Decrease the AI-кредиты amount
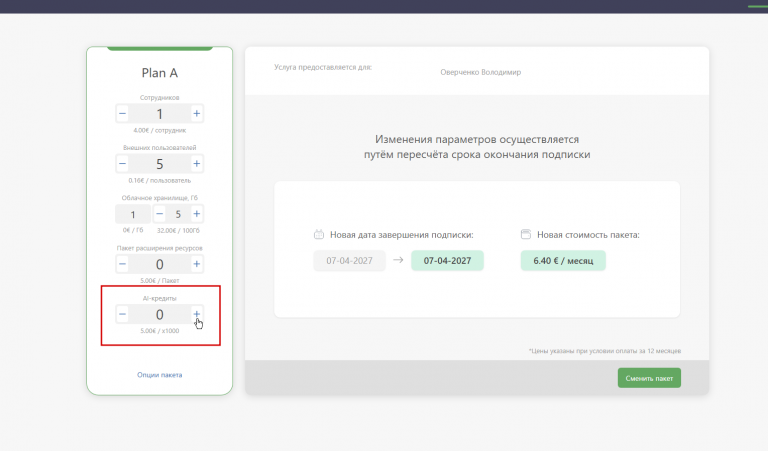This screenshot has height=451, width=768. click(122, 314)
